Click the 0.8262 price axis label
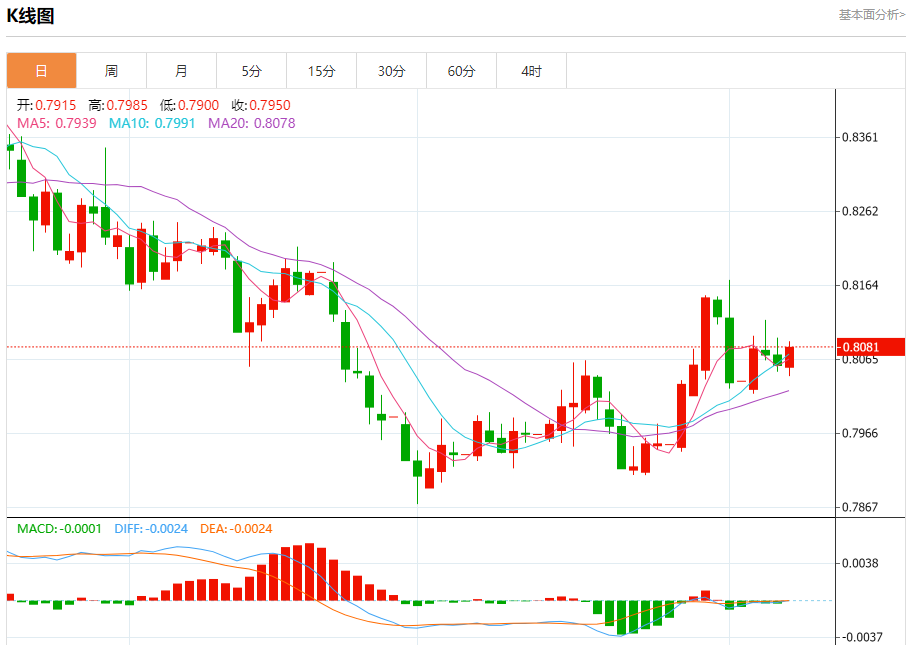 [x=860, y=211]
